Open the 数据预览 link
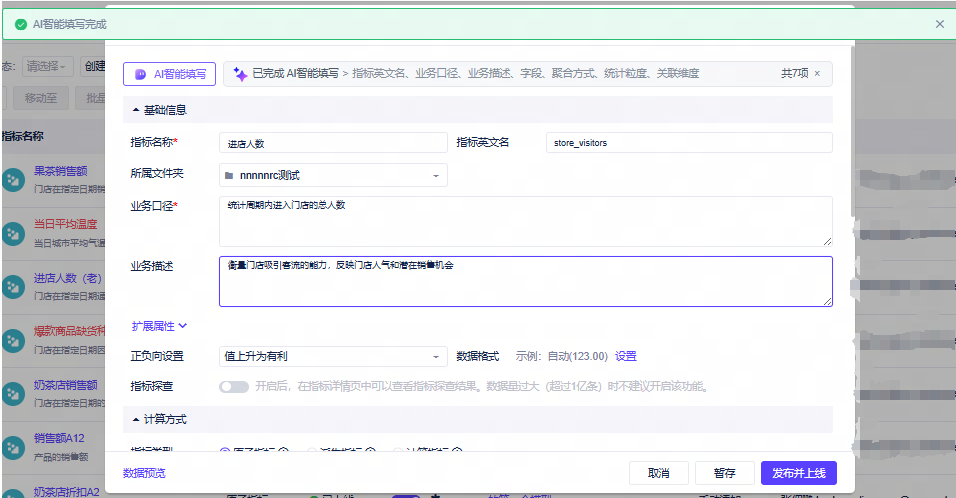The height and width of the screenshot is (498, 956). point(144,473)
